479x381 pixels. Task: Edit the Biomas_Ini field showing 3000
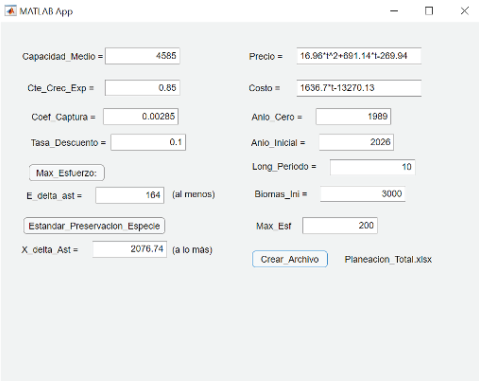pyautogui.click(x=363, y=194)
